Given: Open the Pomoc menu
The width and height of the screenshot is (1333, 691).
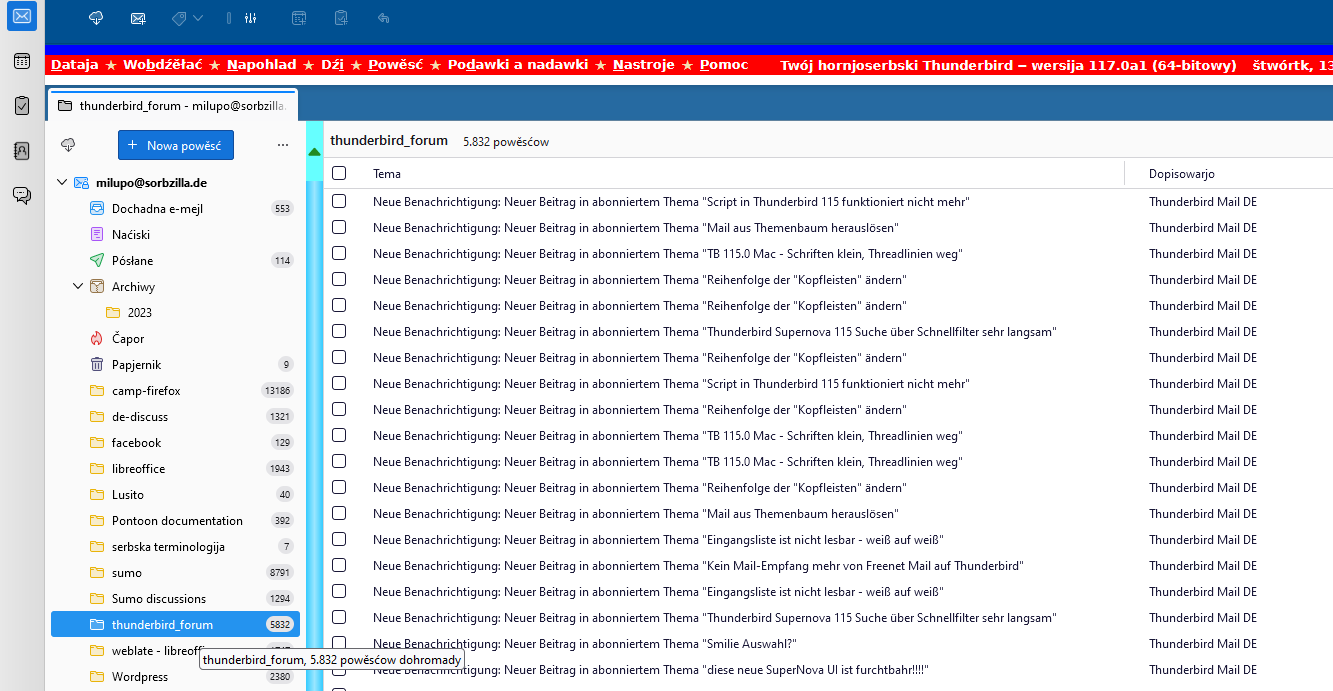Looking at the screenshot, I should click(724, 65).
